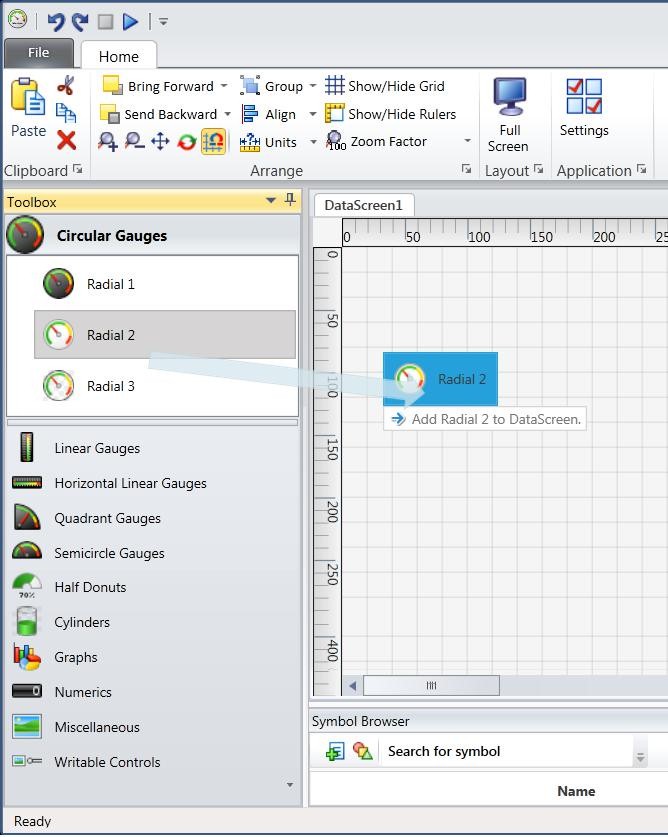This screenshot has width=668, height=837.
Task: Click horizontal scrollbar left arrow
Action: (353, 685)
